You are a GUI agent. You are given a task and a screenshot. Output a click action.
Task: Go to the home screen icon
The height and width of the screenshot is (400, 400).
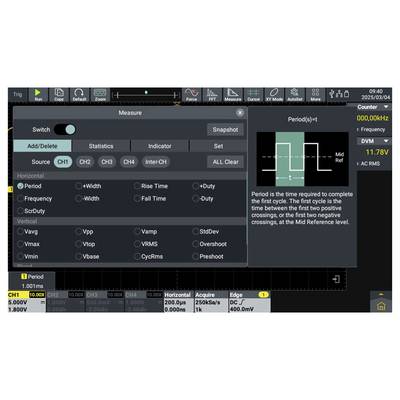click(x=381, y=306)
